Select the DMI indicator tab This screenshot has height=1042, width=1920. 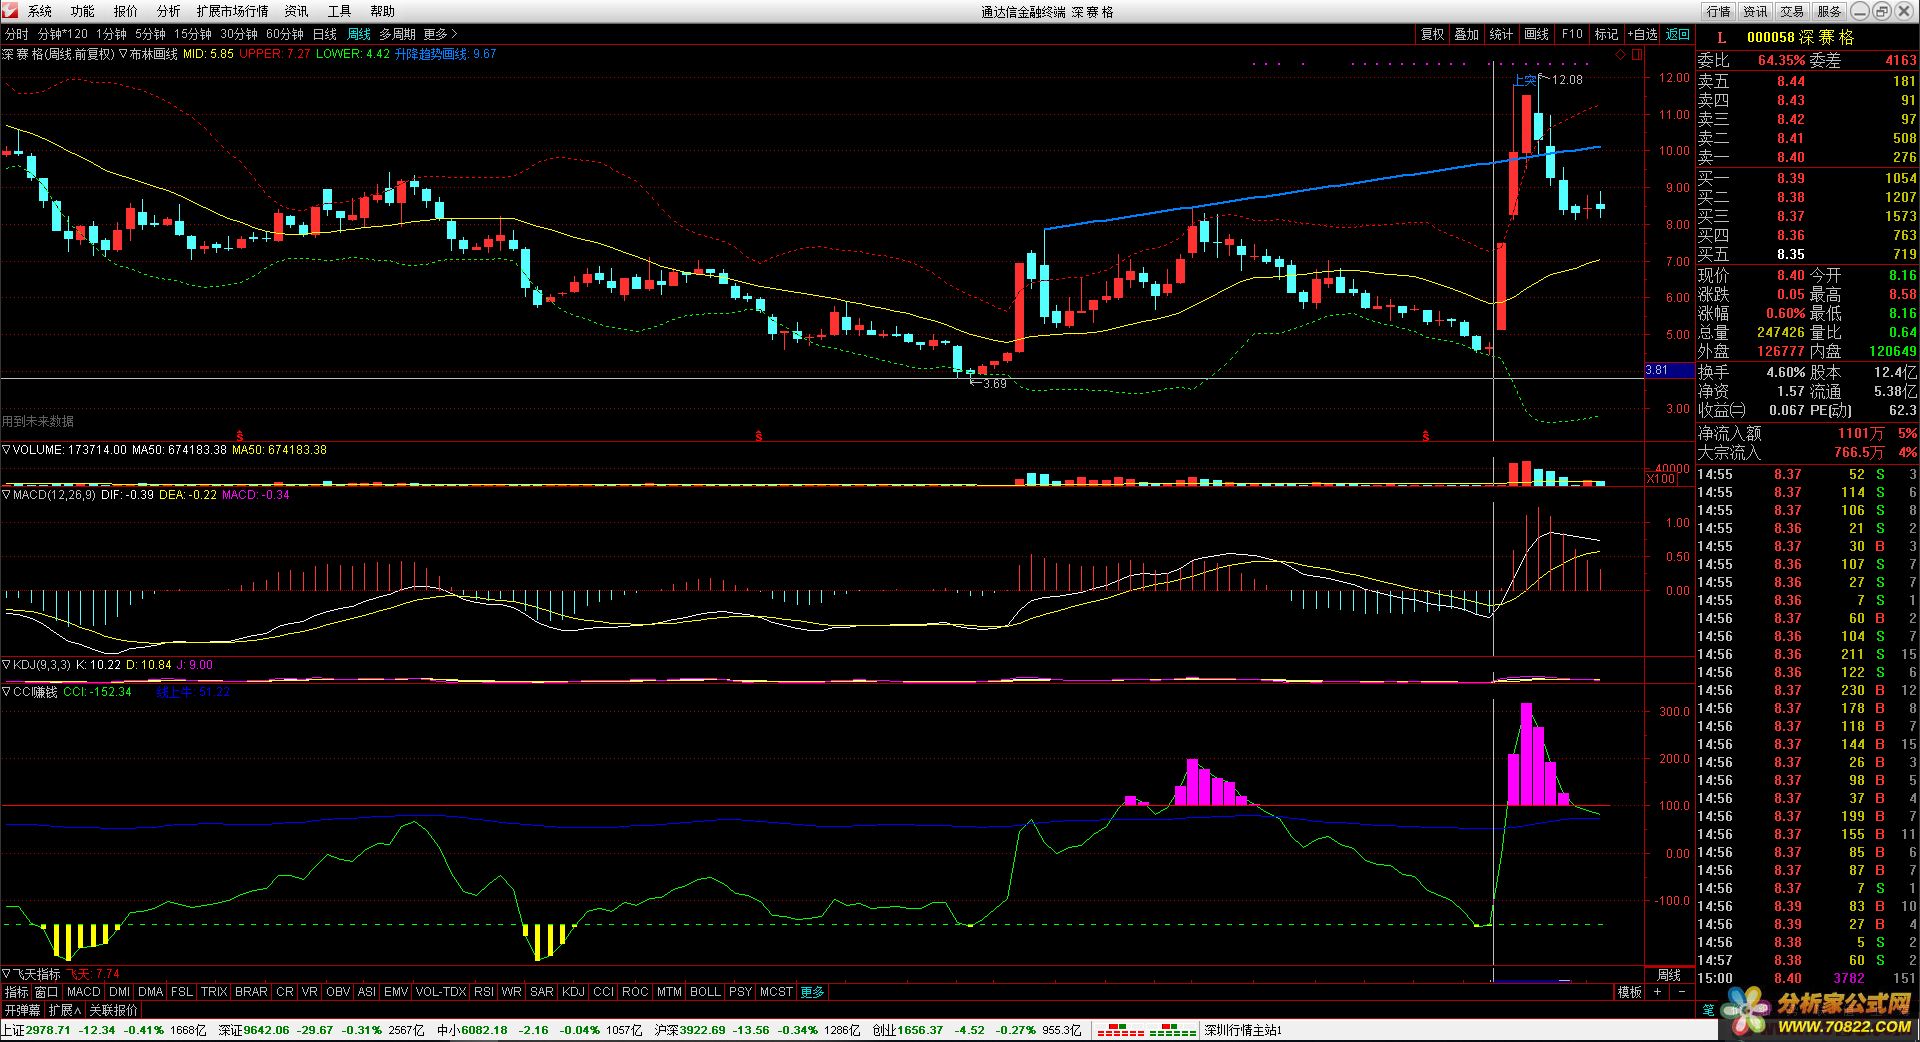[120, 992]
